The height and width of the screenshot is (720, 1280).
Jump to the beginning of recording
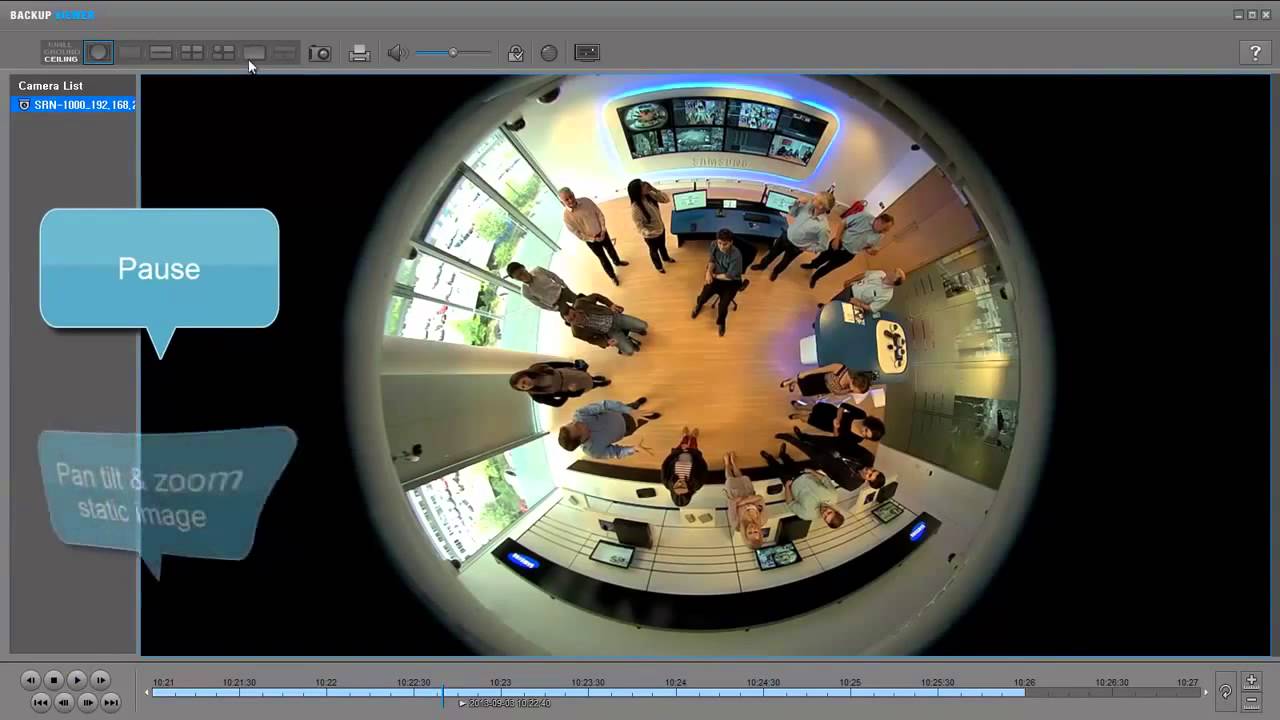pos(41,703)
